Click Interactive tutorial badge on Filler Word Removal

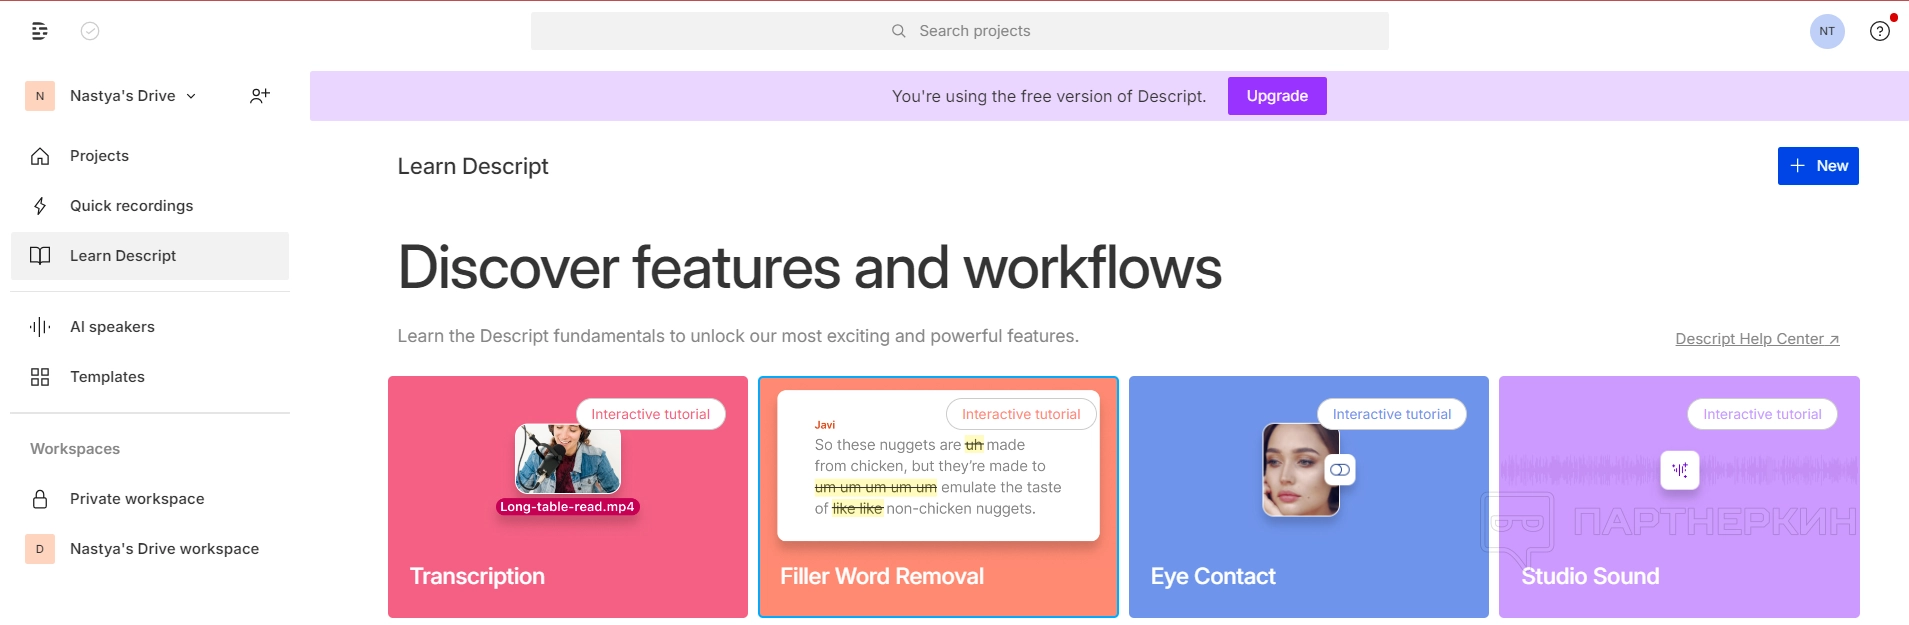tap(1021, 414)
